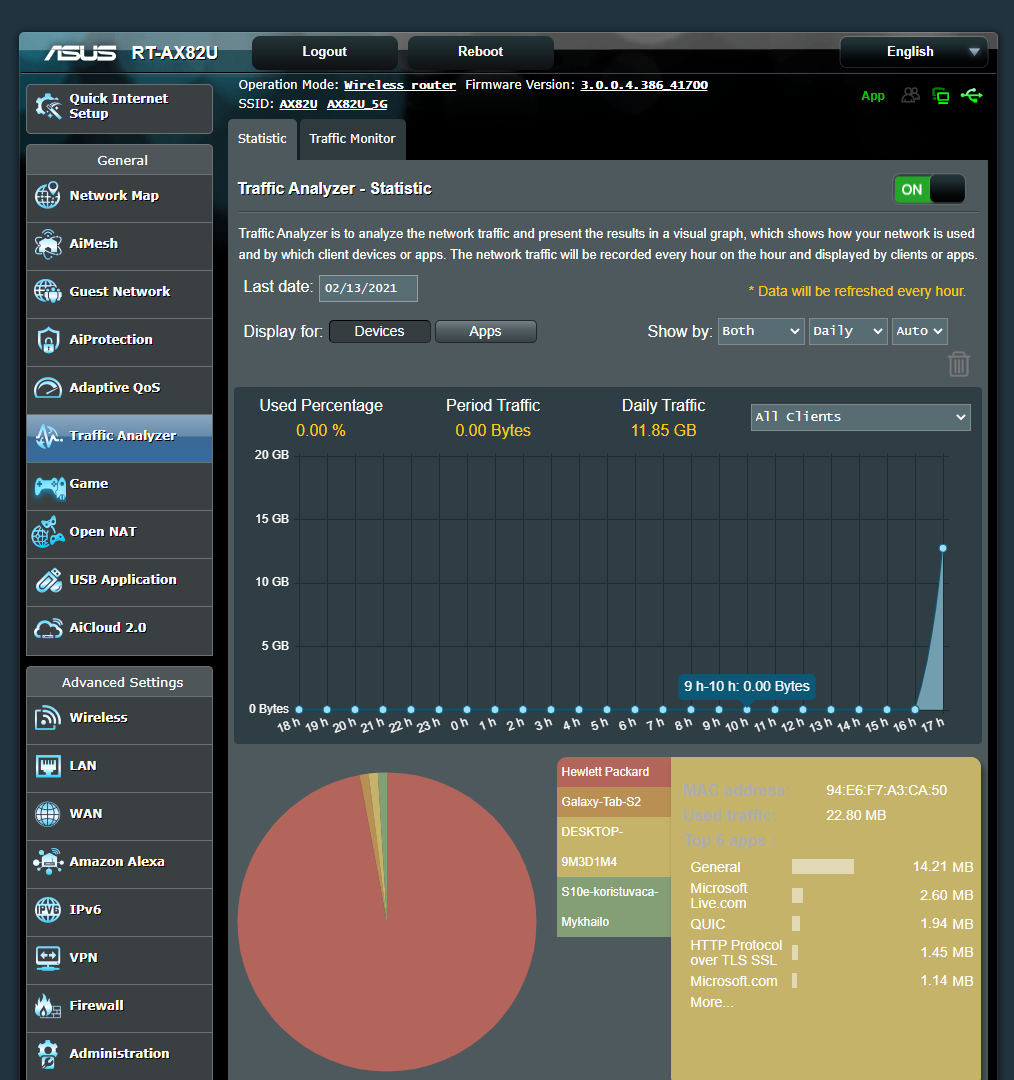
Task: Select Hewlett Packard red legend entry
Action: (x=614, y=772)
